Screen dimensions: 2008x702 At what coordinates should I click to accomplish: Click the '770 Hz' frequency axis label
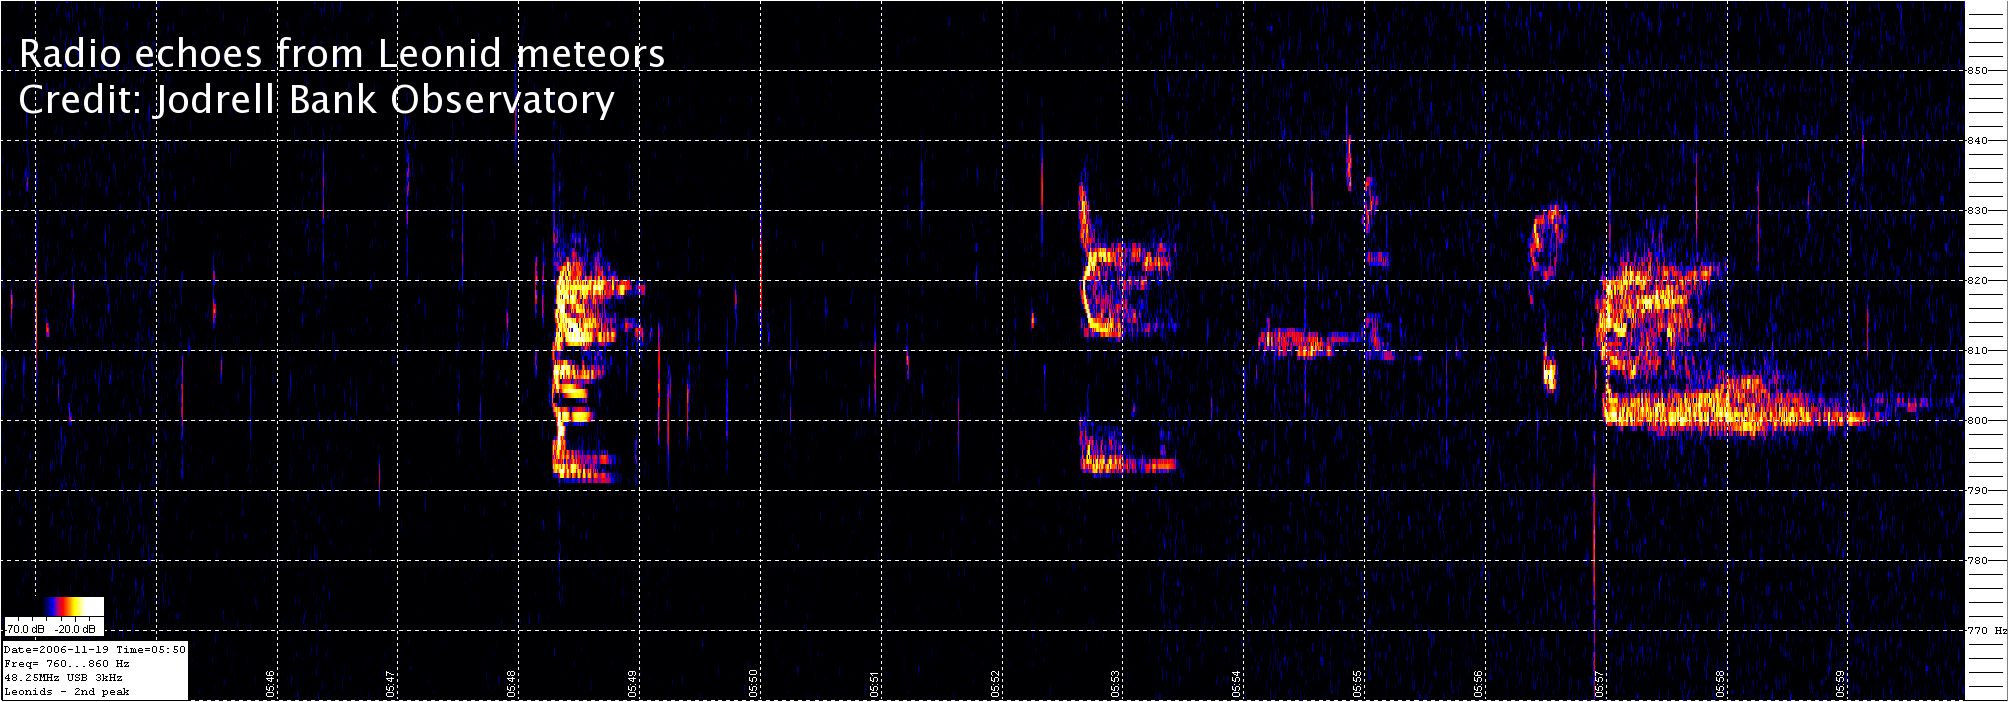tap(1987, 631)
